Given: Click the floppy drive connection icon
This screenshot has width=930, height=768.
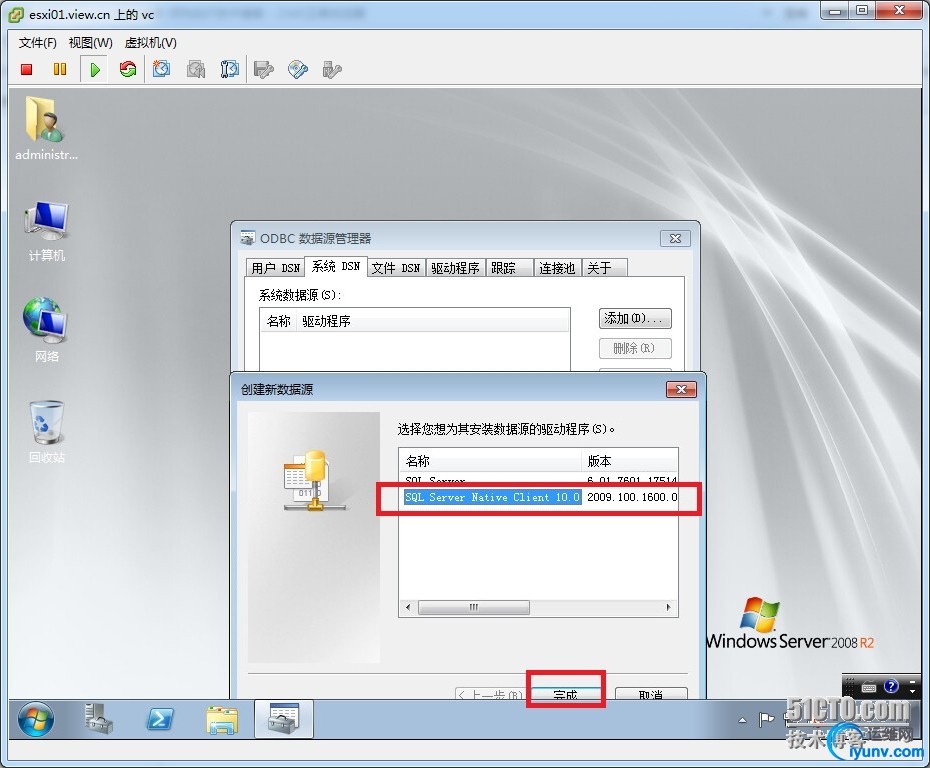Looking at the screenshot, I should click(263, 69).
